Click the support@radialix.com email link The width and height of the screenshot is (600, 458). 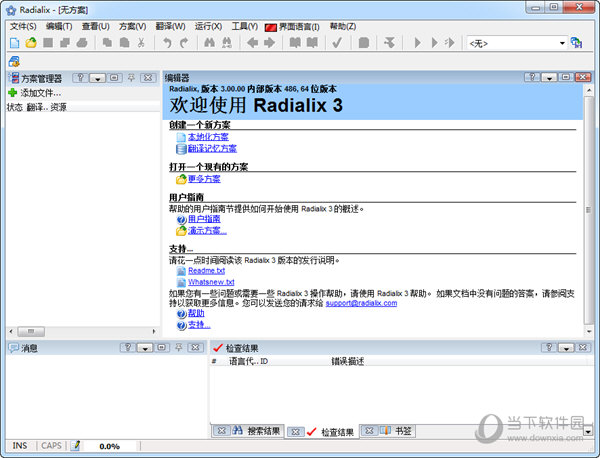[361, 303]
